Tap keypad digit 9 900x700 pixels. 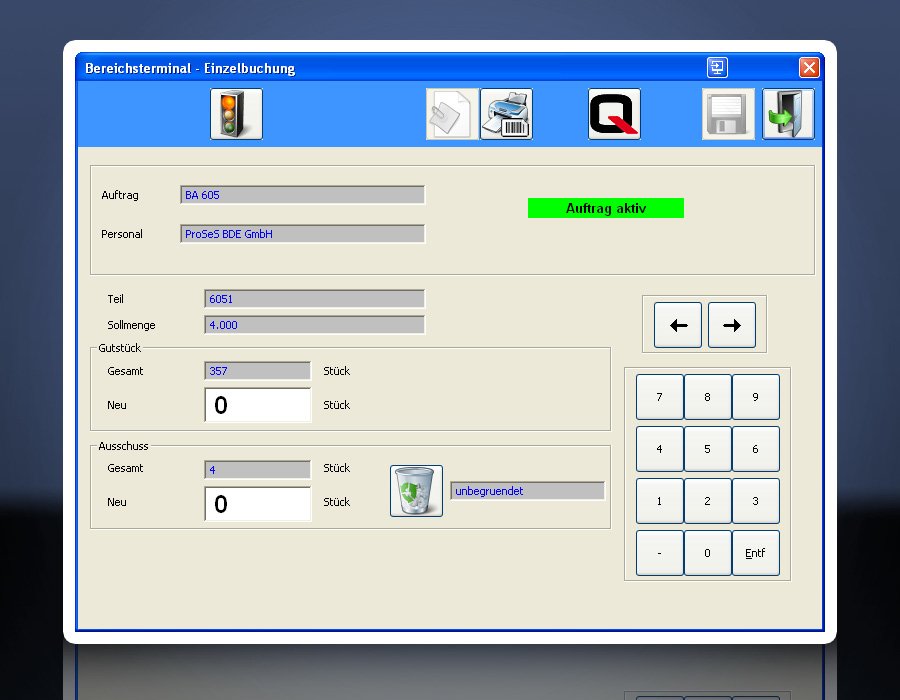[756, 397]
